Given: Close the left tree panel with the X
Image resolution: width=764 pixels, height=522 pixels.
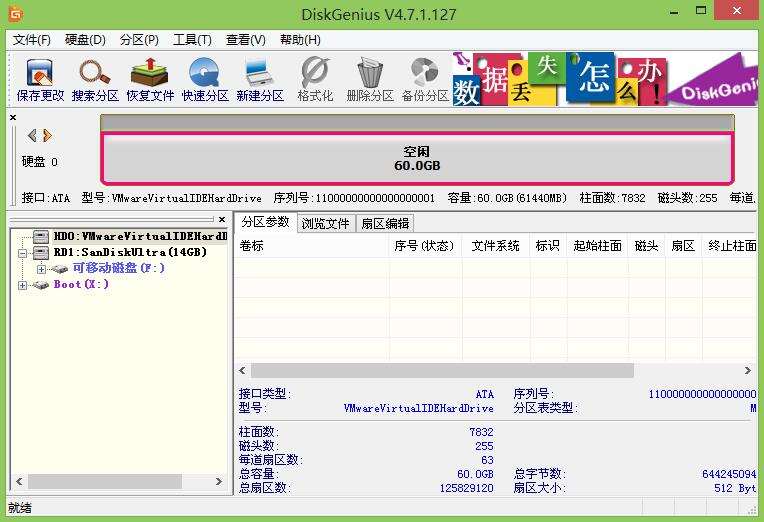Looking at the screenshot, I should click(222, 220).
